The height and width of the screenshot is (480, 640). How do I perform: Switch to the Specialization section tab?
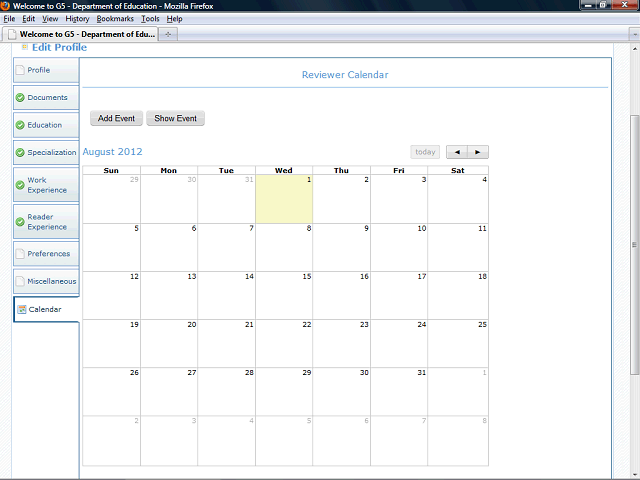pos(46,153)
